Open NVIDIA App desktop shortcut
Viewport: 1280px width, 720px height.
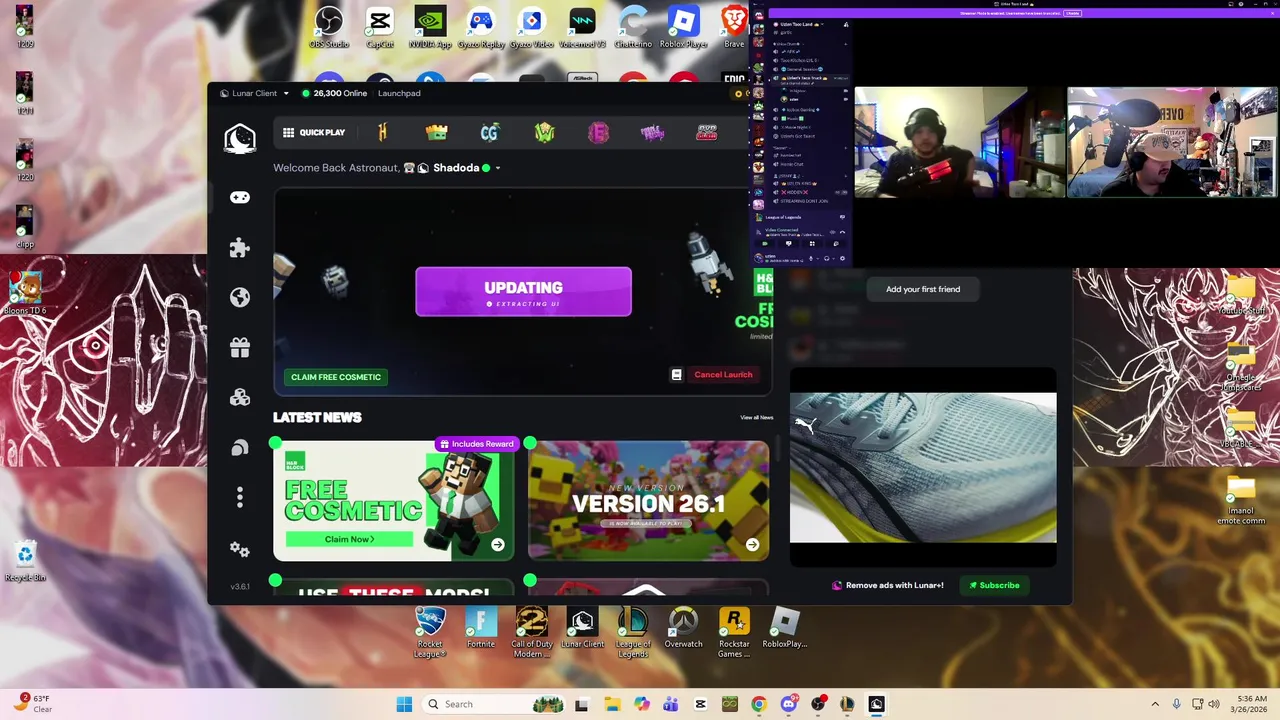click(430, 27)
